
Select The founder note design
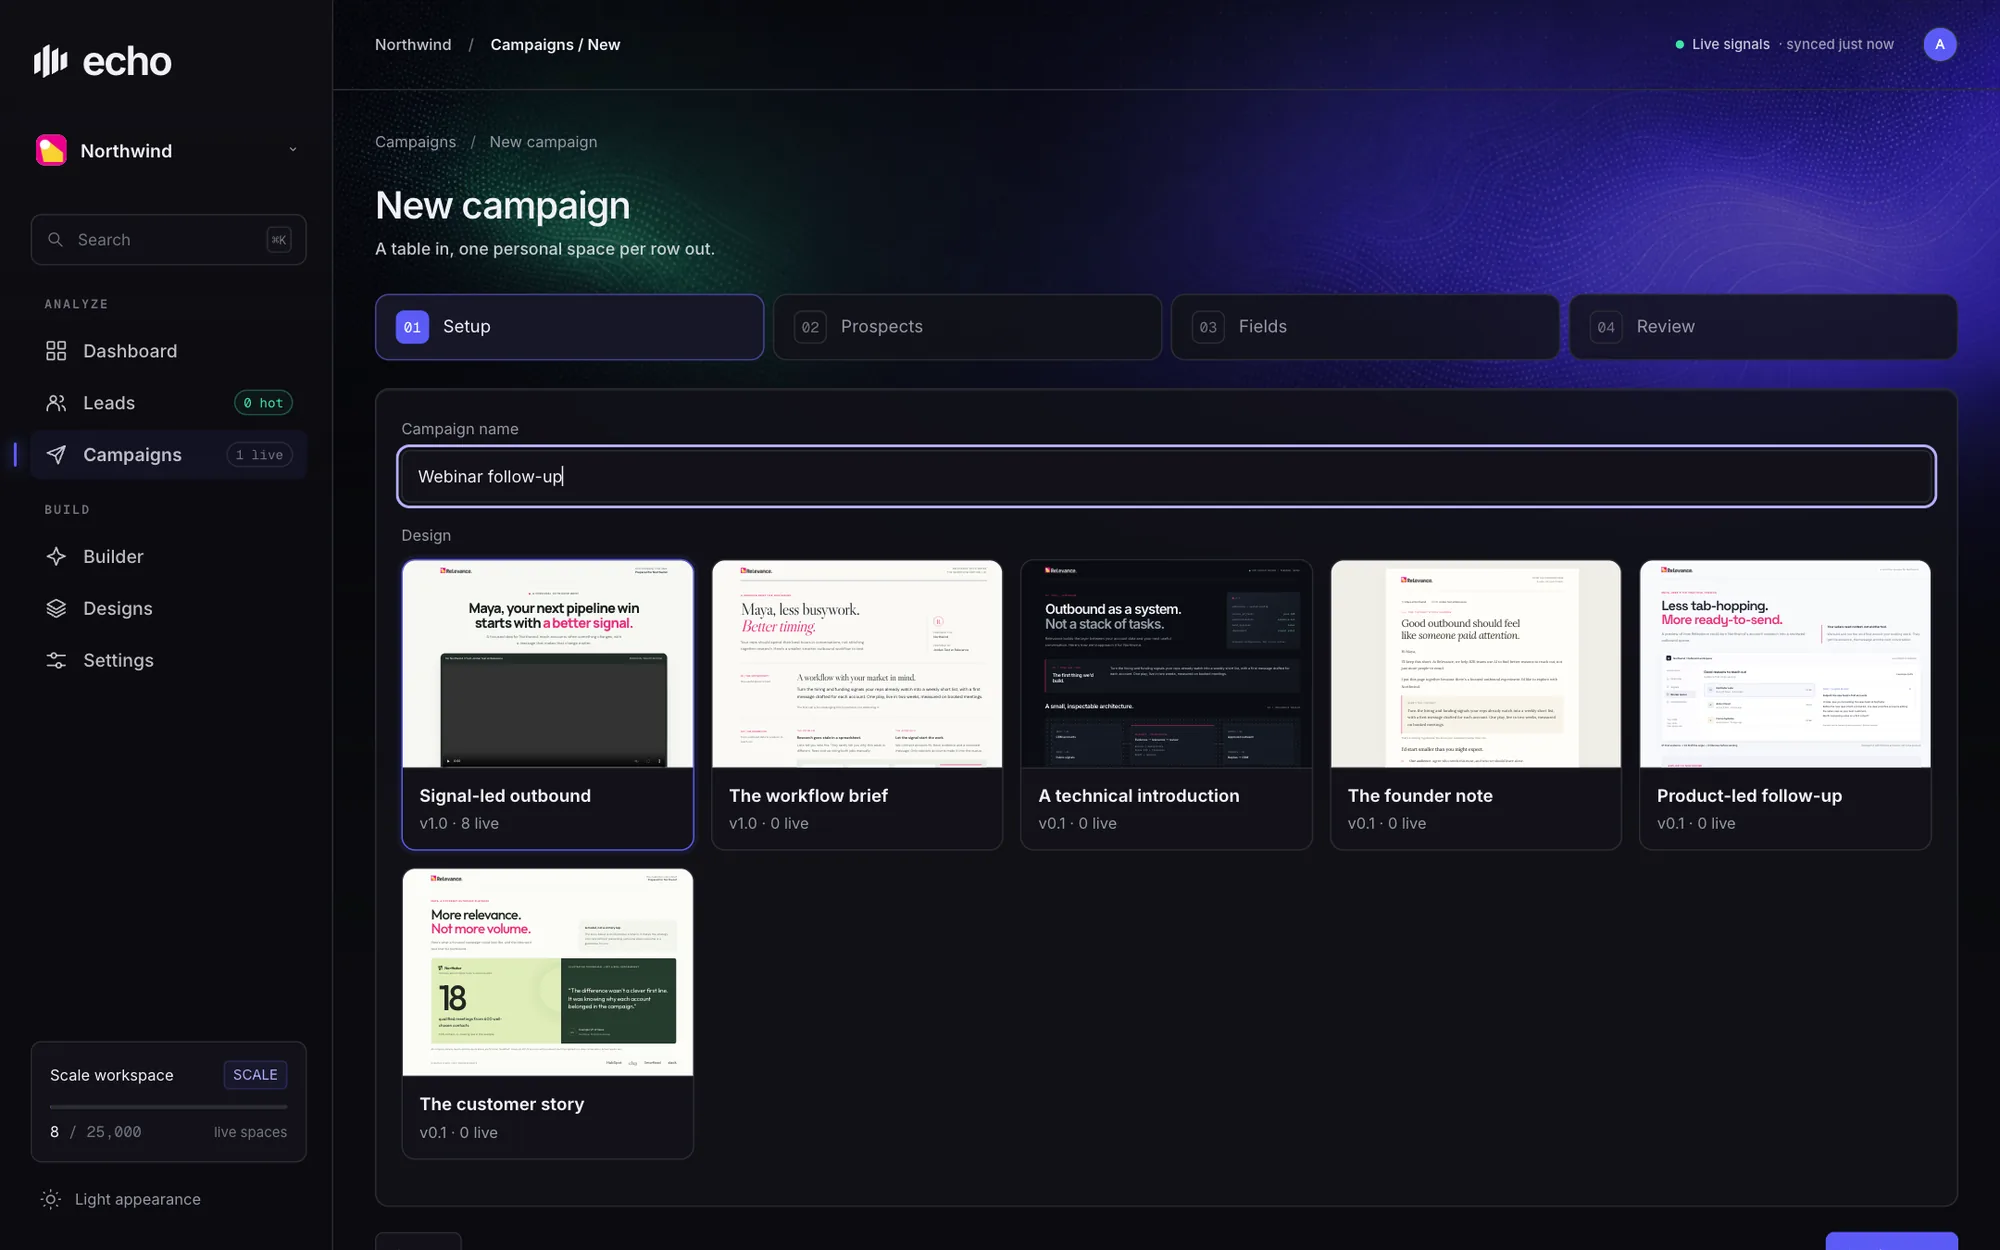(1475, 704)
